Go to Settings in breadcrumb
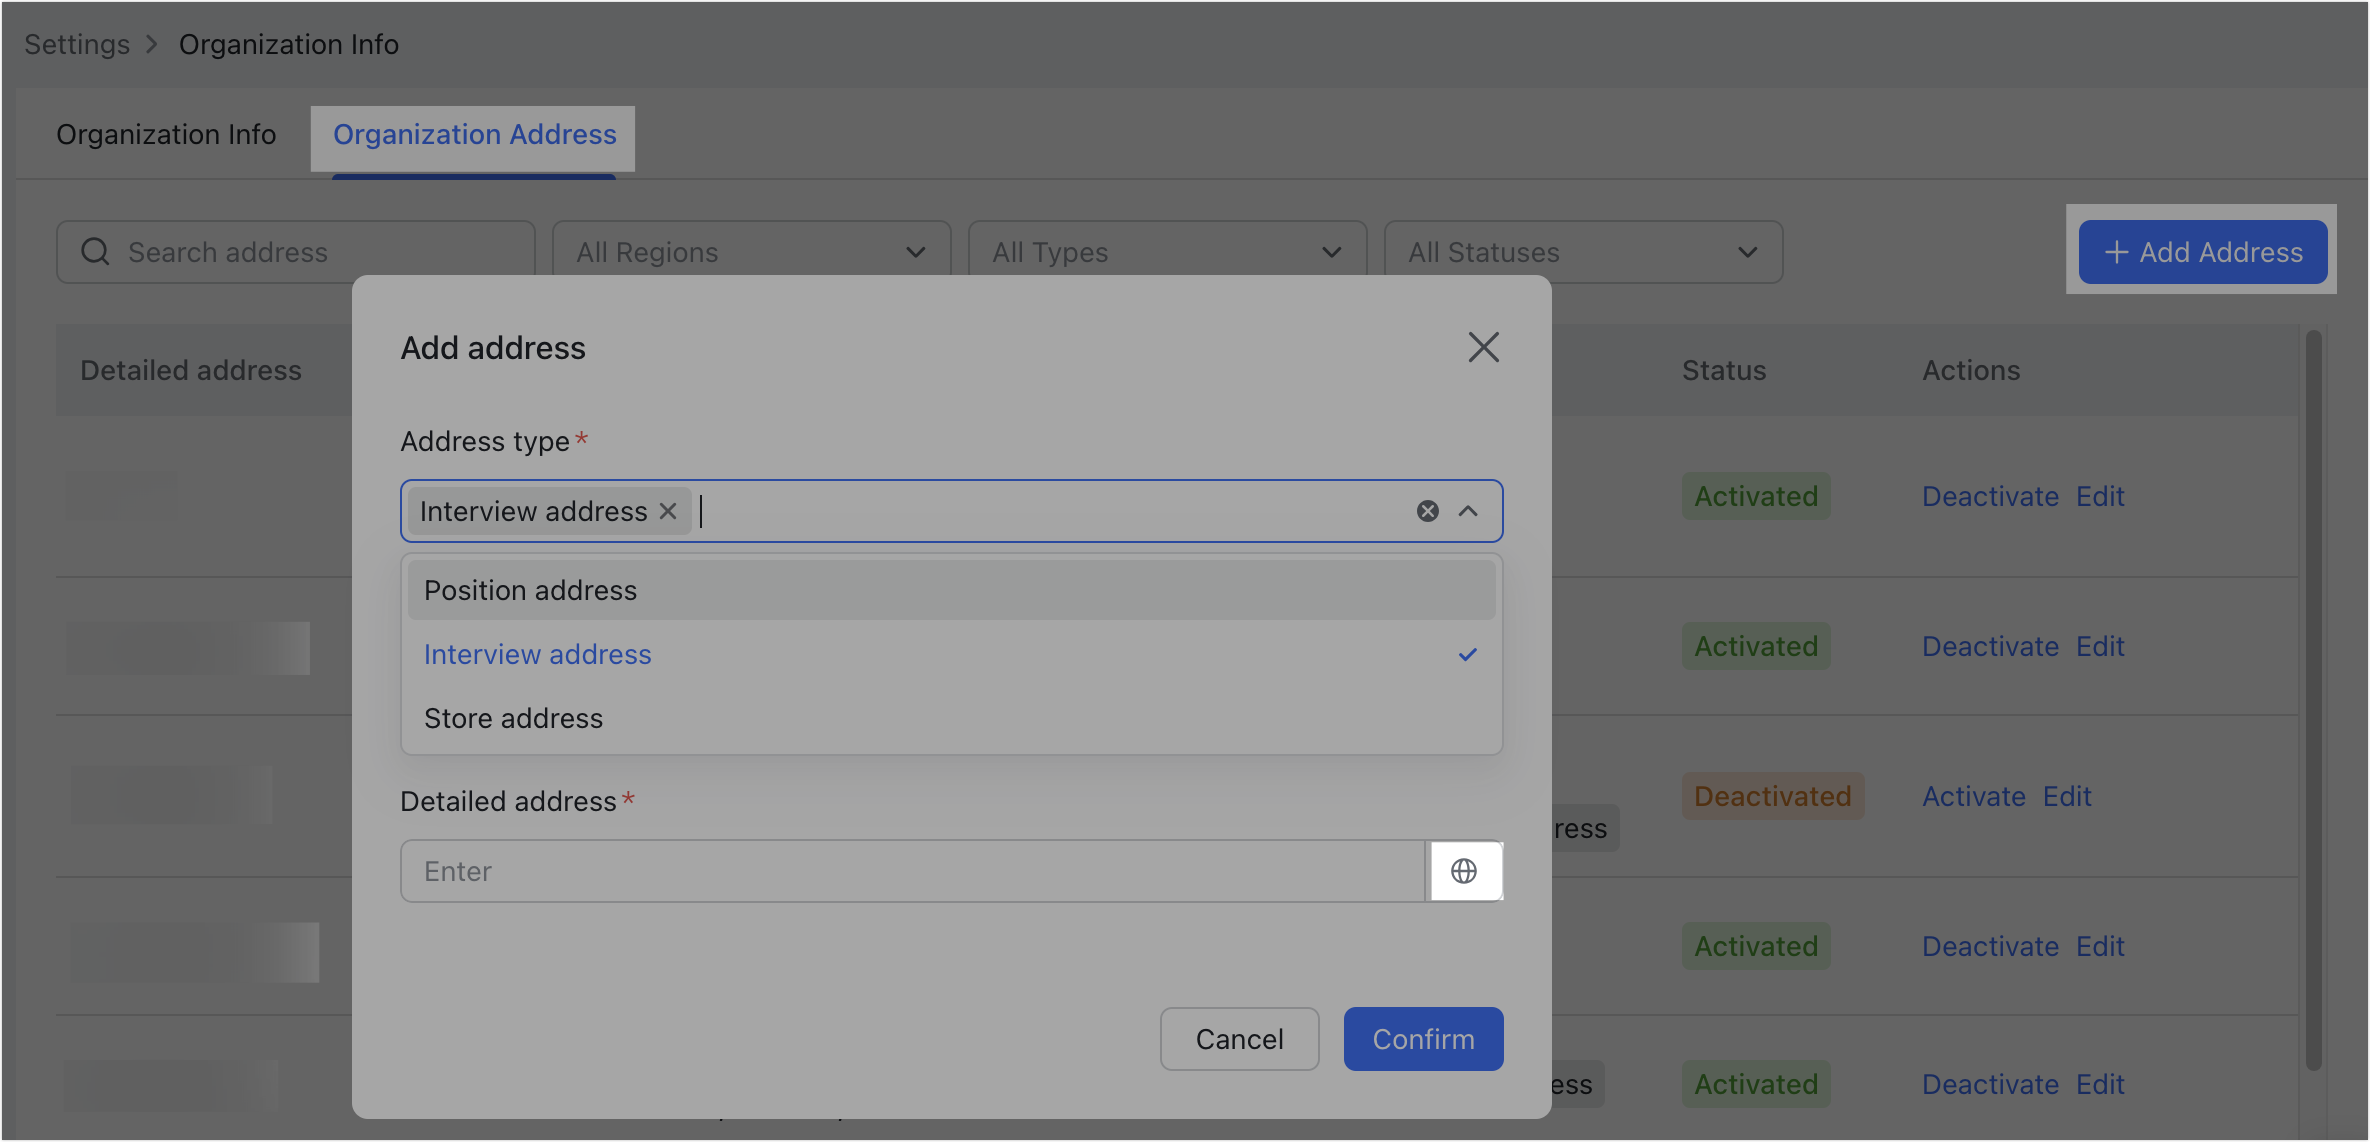 (77, 45)
